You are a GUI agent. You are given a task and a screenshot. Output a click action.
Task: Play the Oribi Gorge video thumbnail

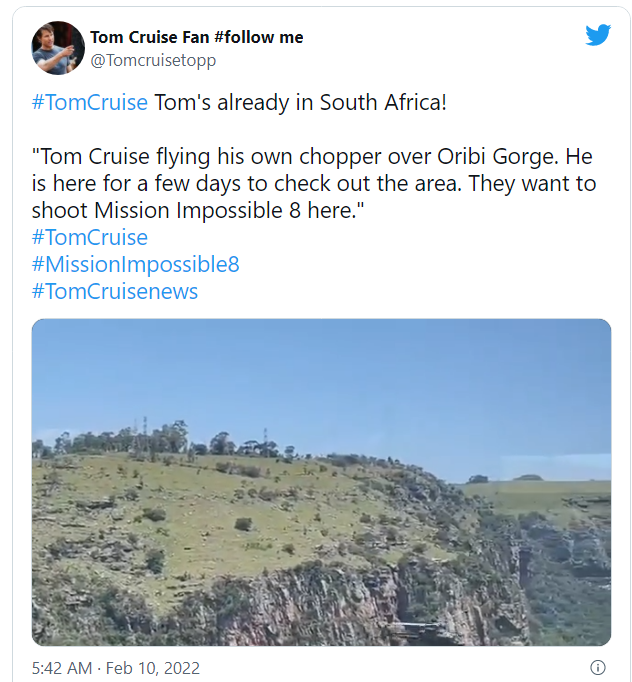coord(321,482)
